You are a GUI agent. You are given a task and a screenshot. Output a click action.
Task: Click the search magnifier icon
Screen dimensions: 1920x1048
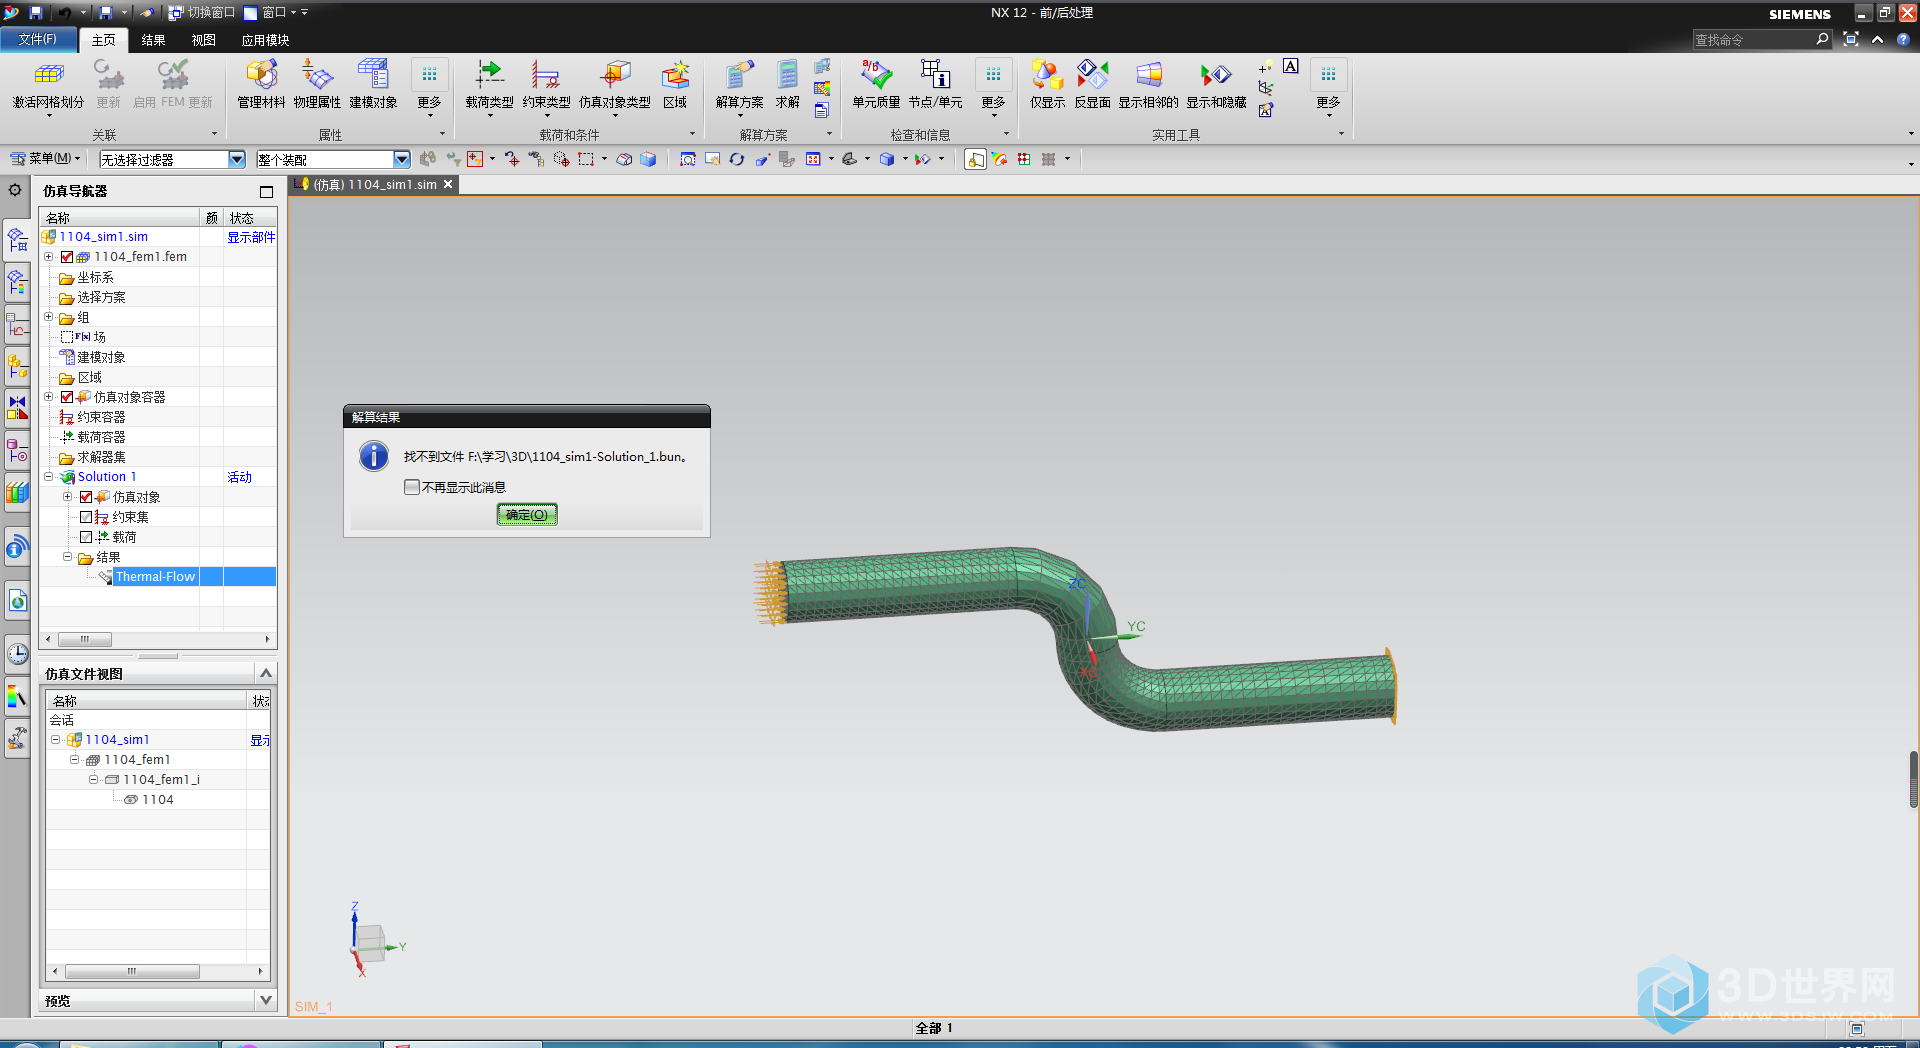point(1822,39)
